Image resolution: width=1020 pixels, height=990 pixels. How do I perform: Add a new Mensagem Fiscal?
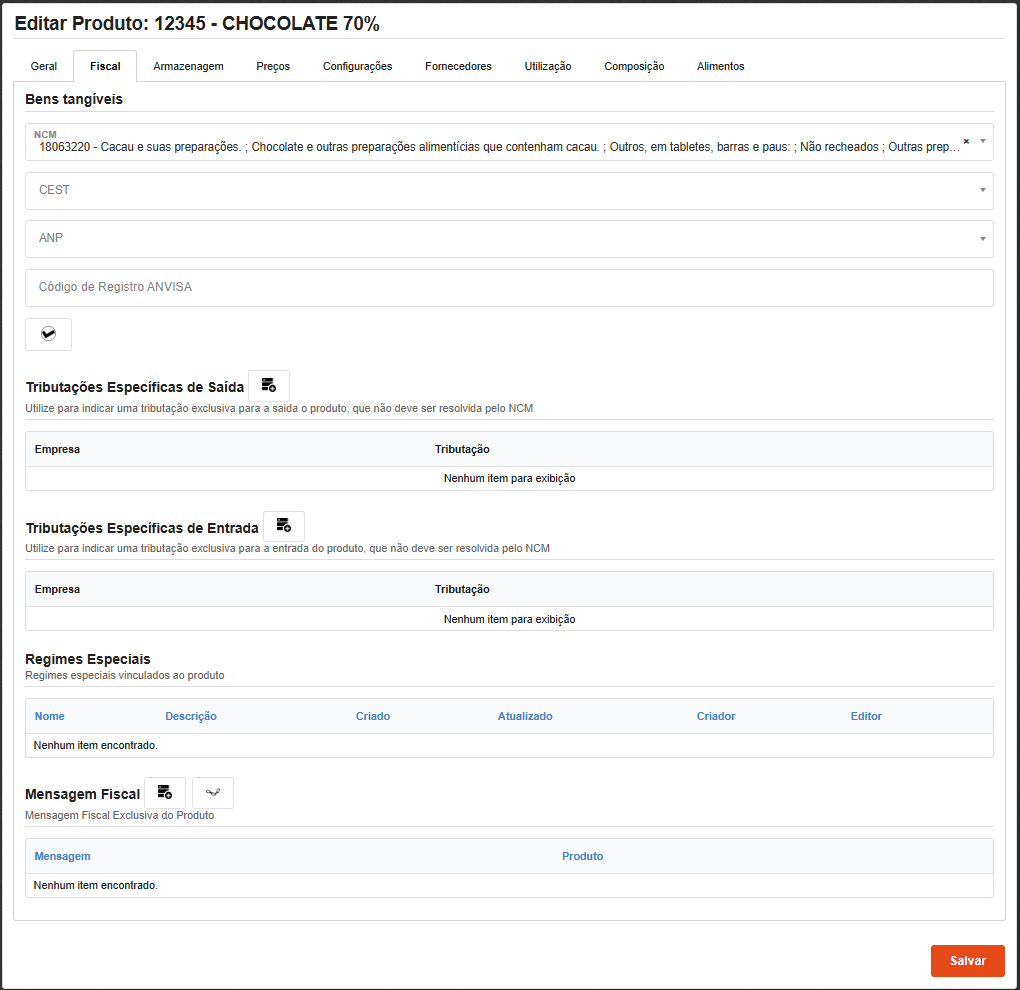(165, 793)
